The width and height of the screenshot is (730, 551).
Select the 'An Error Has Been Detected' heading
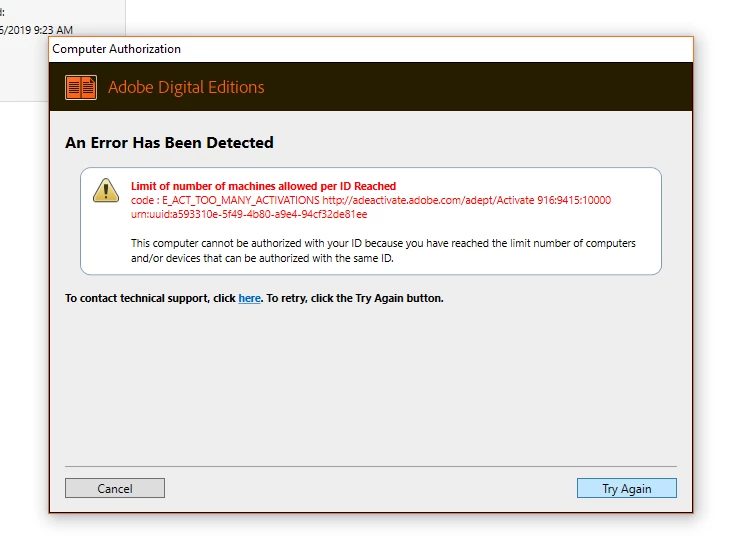169,142
